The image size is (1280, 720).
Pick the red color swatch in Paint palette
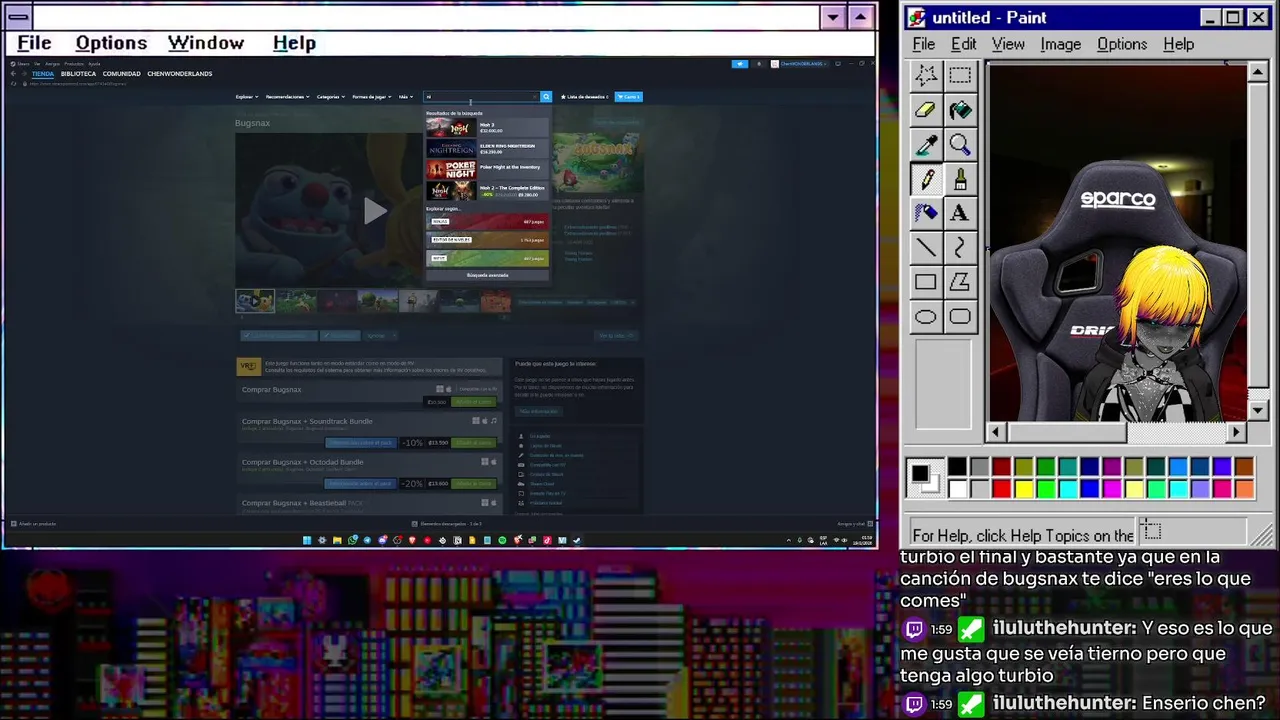(x=1001, y=488)
